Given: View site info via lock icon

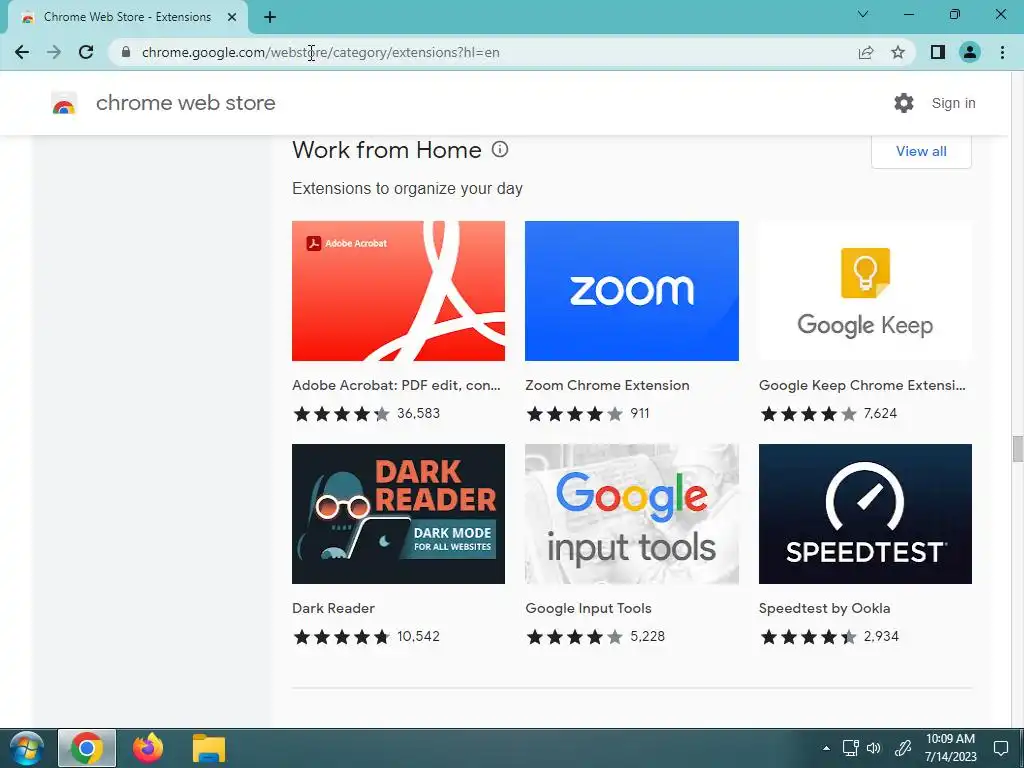Looking at the screenshot, I should tap(126, 52).
